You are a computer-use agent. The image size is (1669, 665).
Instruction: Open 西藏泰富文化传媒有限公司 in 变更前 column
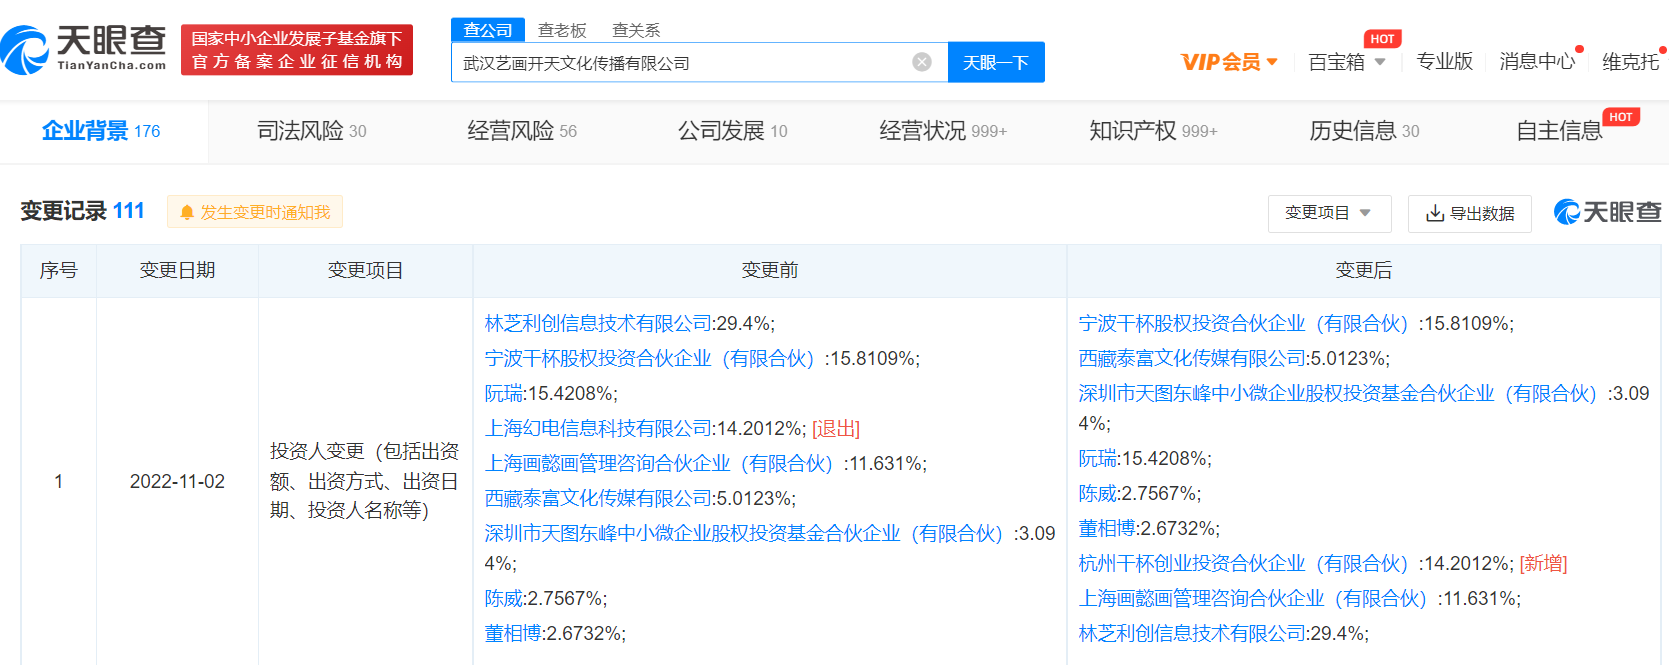(x=598, y=498)
